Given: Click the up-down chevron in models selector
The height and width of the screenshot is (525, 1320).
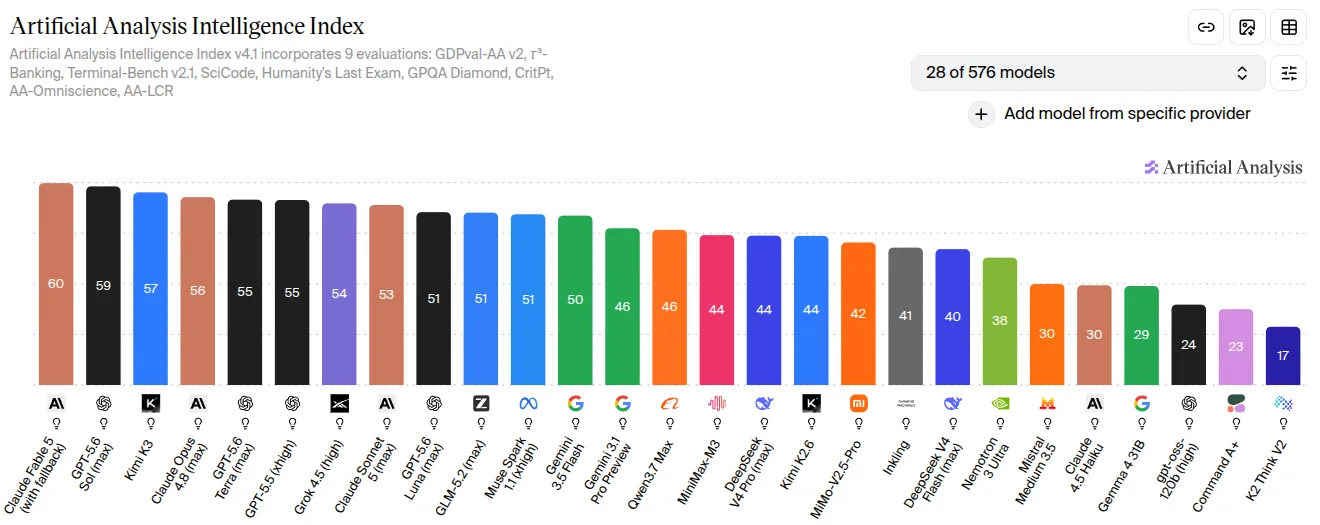Looking at the screenshot, I should tap(1242, 73).
